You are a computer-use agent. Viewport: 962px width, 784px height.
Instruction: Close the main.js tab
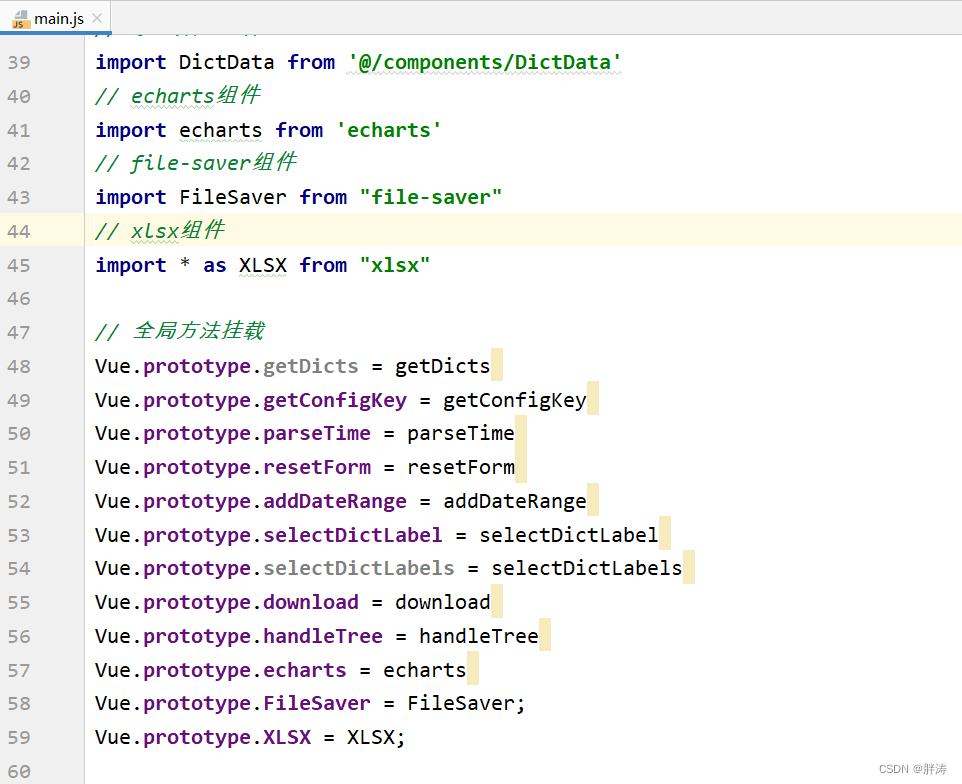95,17
